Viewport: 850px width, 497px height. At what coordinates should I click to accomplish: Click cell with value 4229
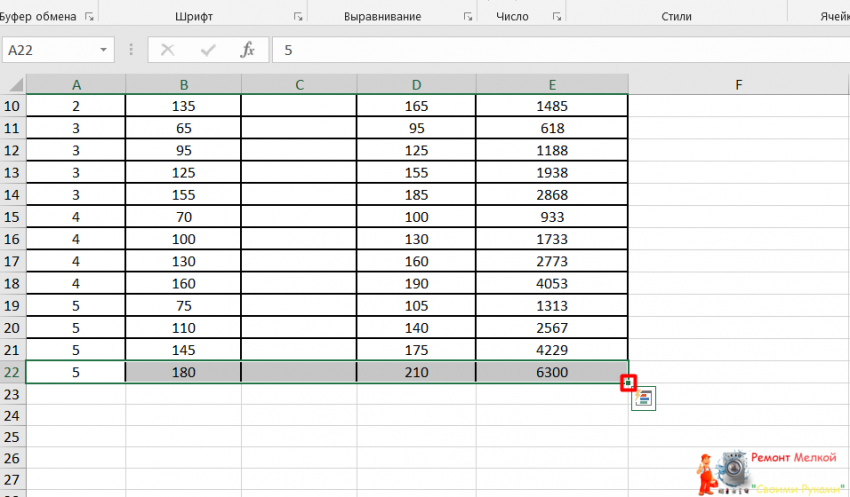tap(552, 350)
